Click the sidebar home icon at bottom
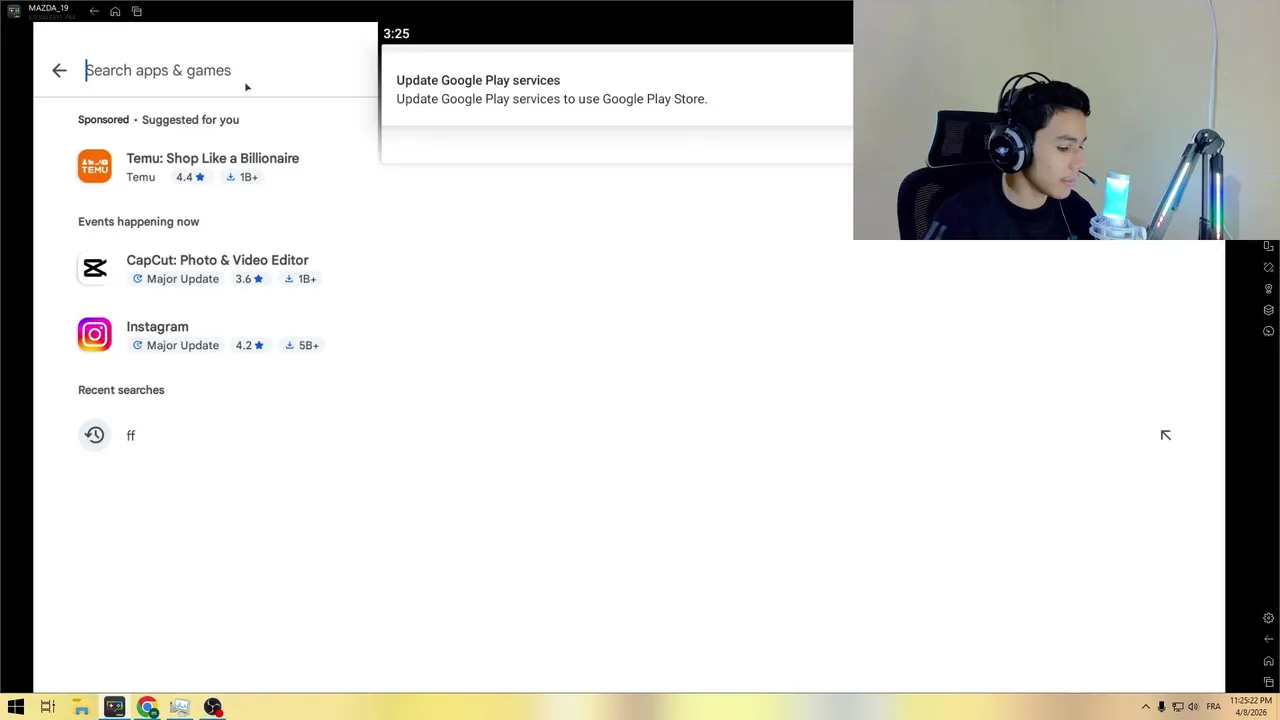This screenshot has width=1280, height=720. (x=1268, y=661)
